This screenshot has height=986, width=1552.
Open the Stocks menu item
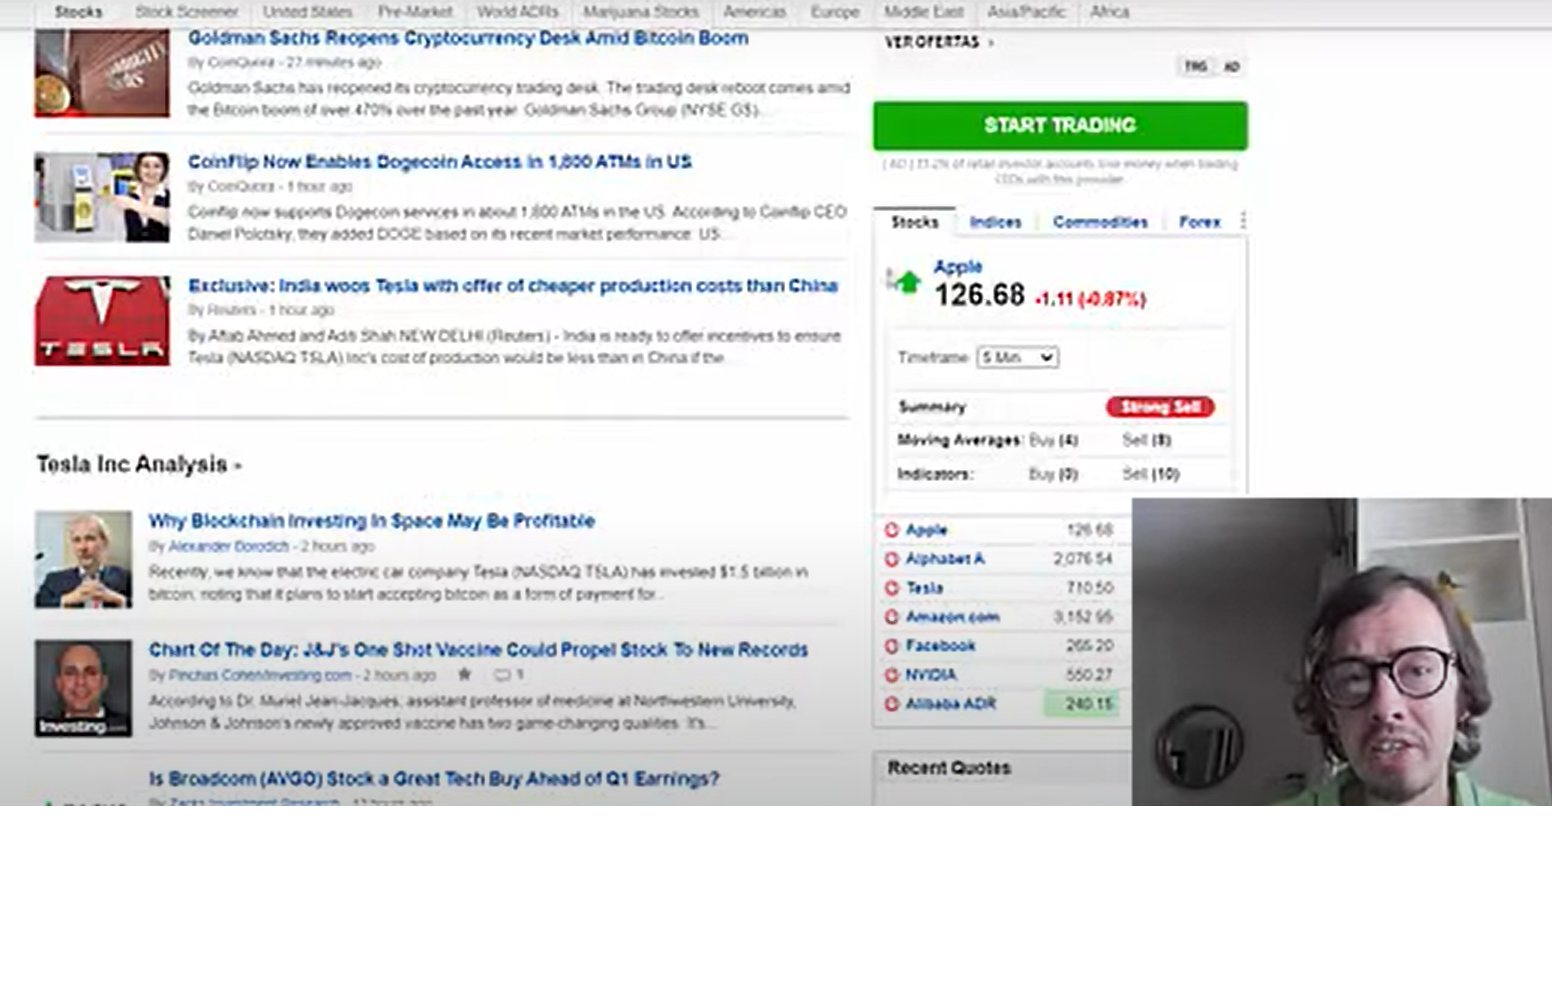pos(78,12)
